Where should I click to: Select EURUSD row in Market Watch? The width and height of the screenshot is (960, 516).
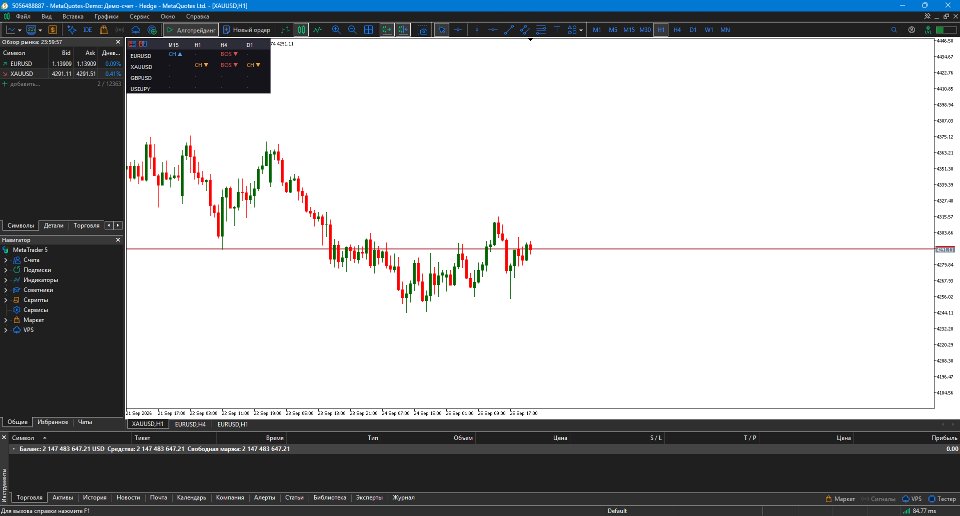click(x=61, y=64)
